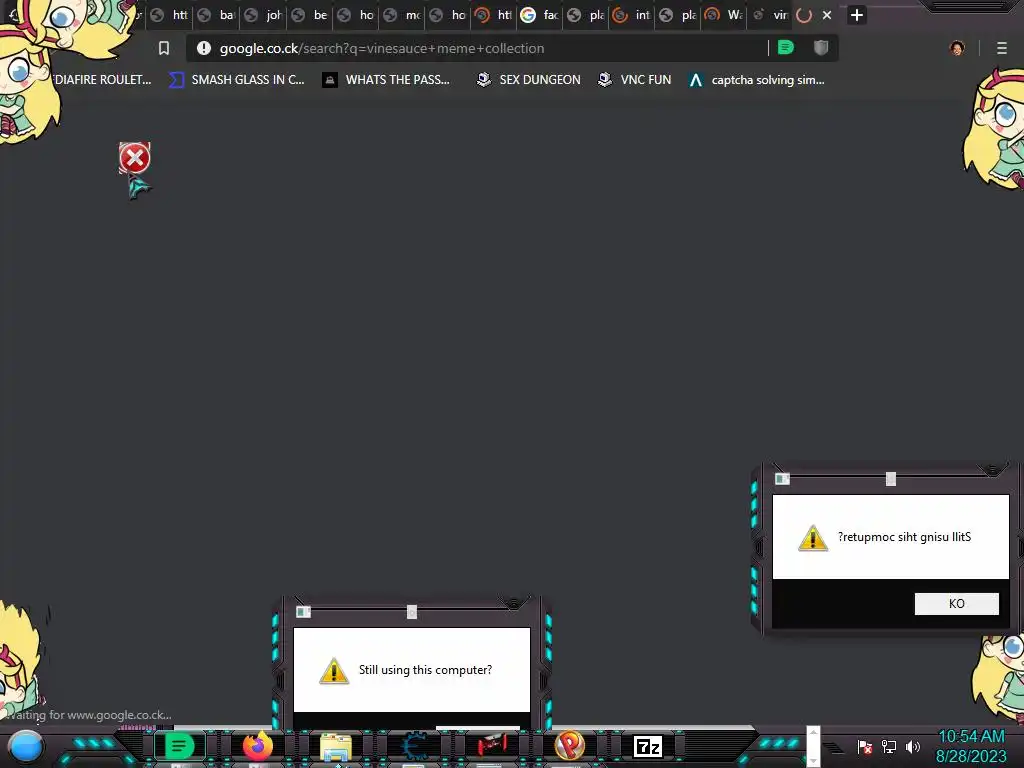This screenshot has height=768, width=1024.
Task: Open the 'WHATS THE PASS...' bookmark
Action: click(386, 80)
